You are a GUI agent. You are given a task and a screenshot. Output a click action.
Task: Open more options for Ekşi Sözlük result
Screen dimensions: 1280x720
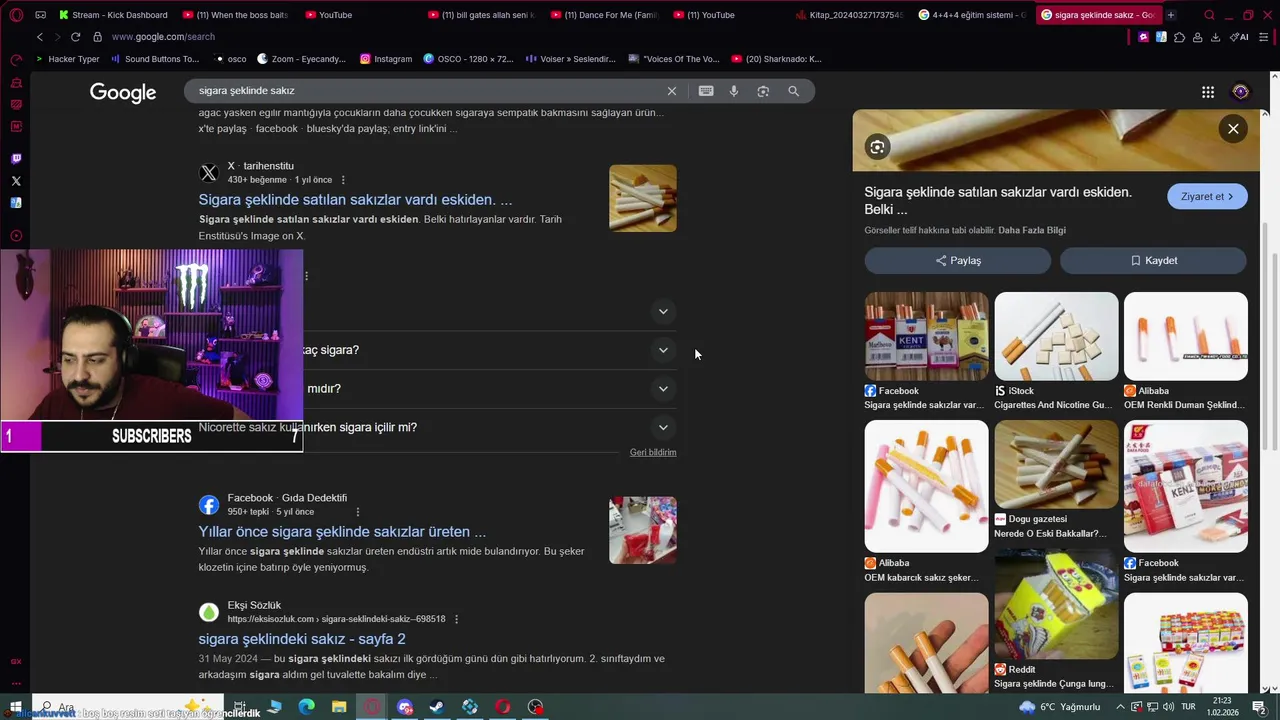[x=456, y=619]
